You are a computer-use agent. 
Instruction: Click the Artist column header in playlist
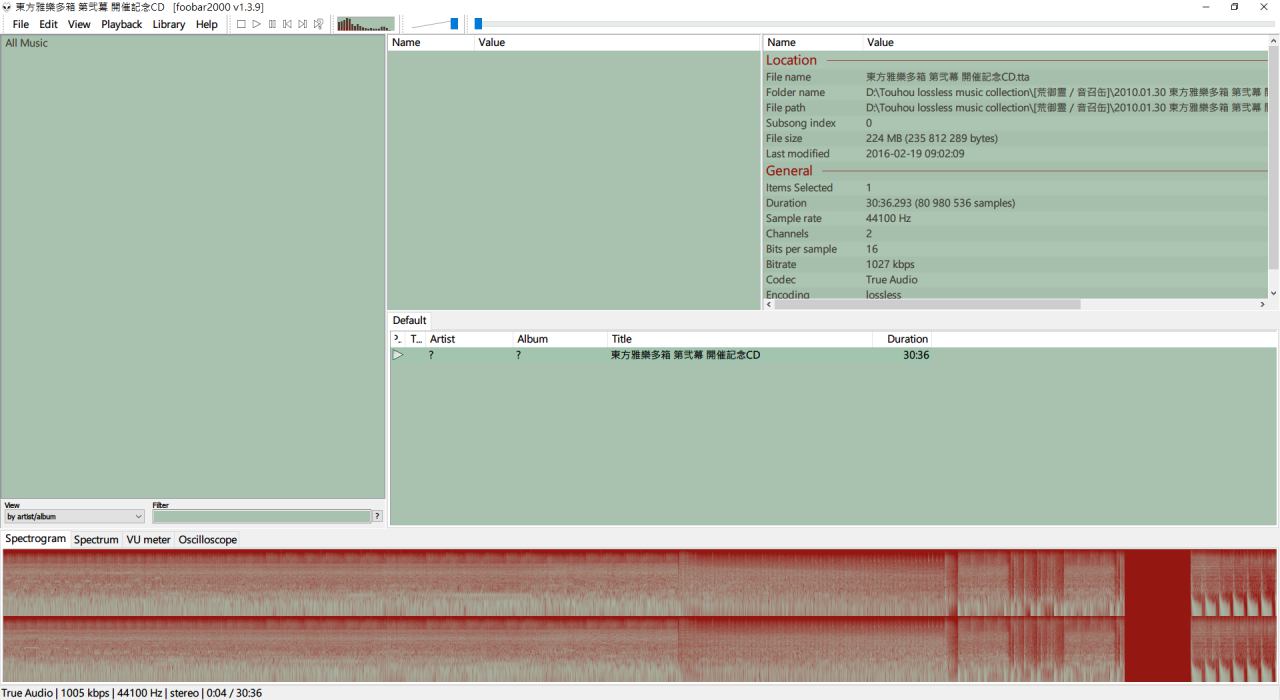(470, 339)
